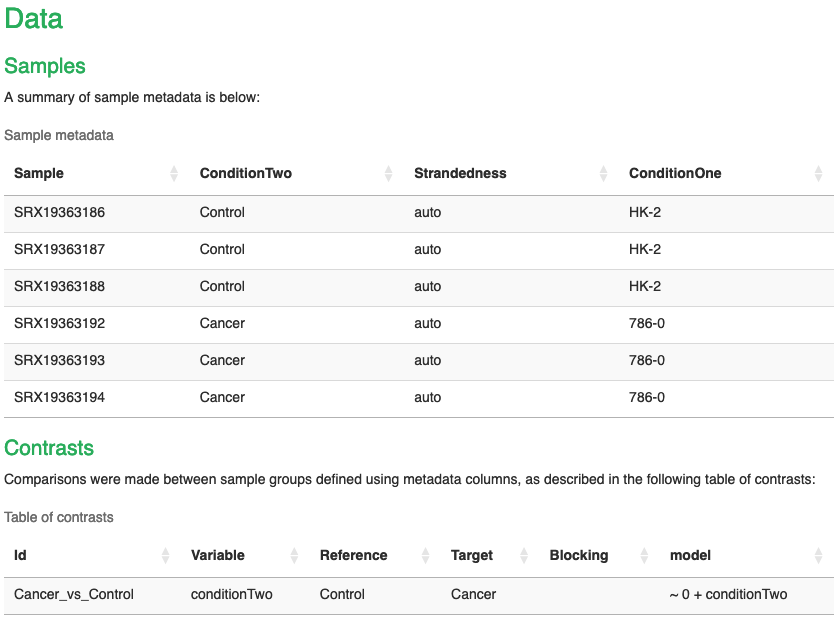Sort contrasts by Variable sort arrows

pyautogui.click(x=294, y=556)
